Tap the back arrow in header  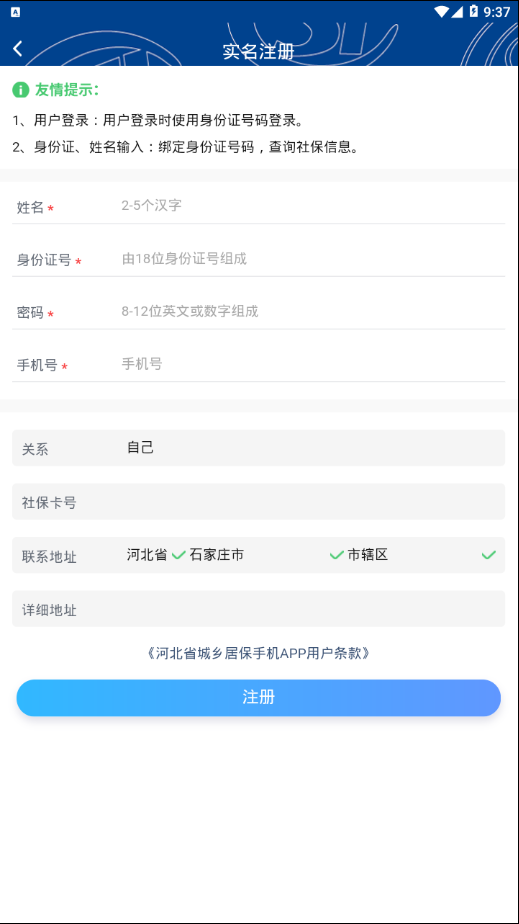(18, 49)
